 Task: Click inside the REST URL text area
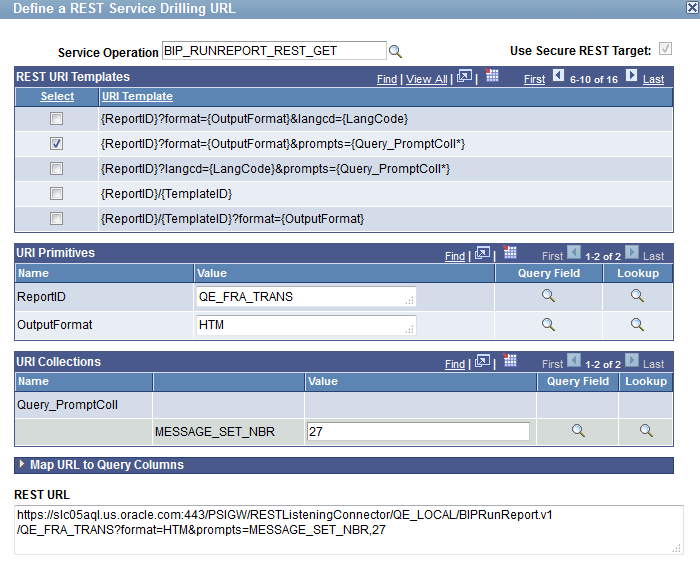(x=348, y=530)
